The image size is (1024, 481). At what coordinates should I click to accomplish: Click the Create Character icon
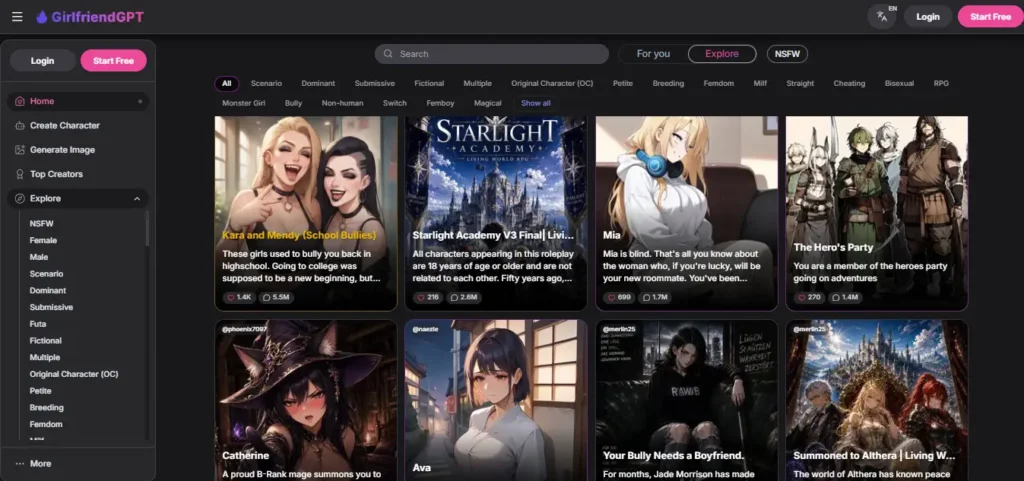20,125
